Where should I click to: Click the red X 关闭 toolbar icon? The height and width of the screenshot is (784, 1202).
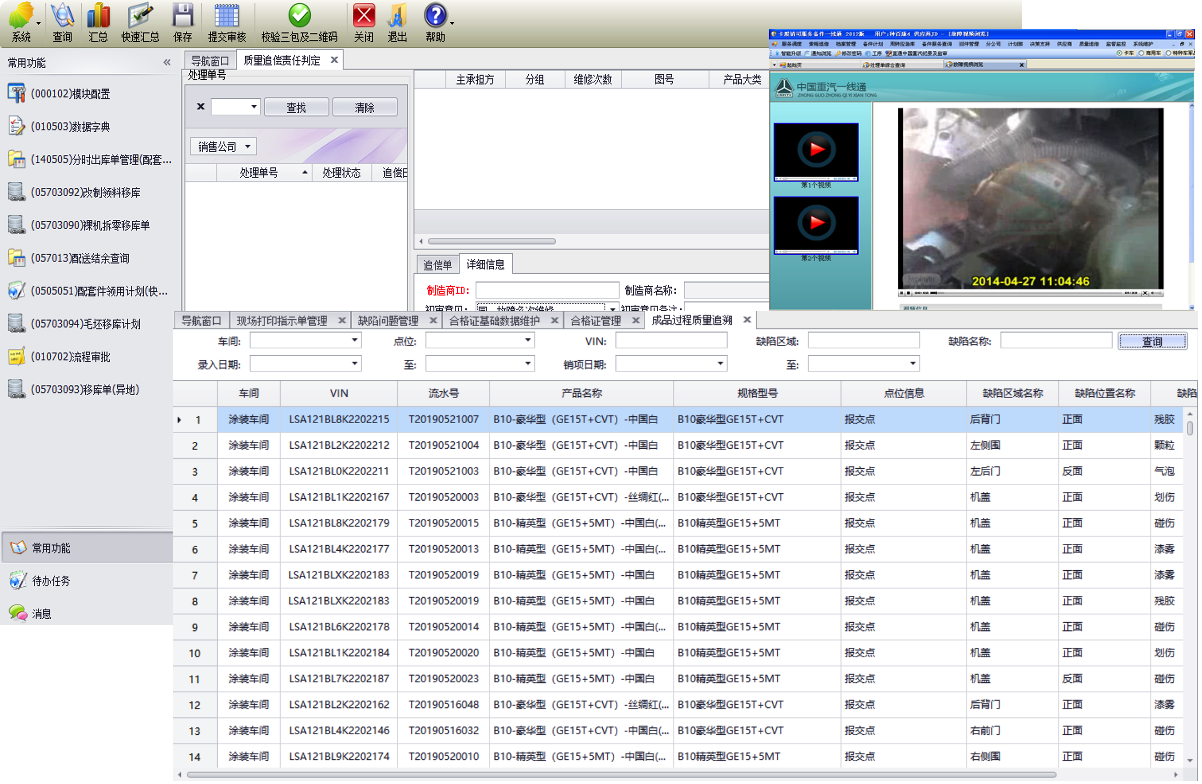[364, 17]
